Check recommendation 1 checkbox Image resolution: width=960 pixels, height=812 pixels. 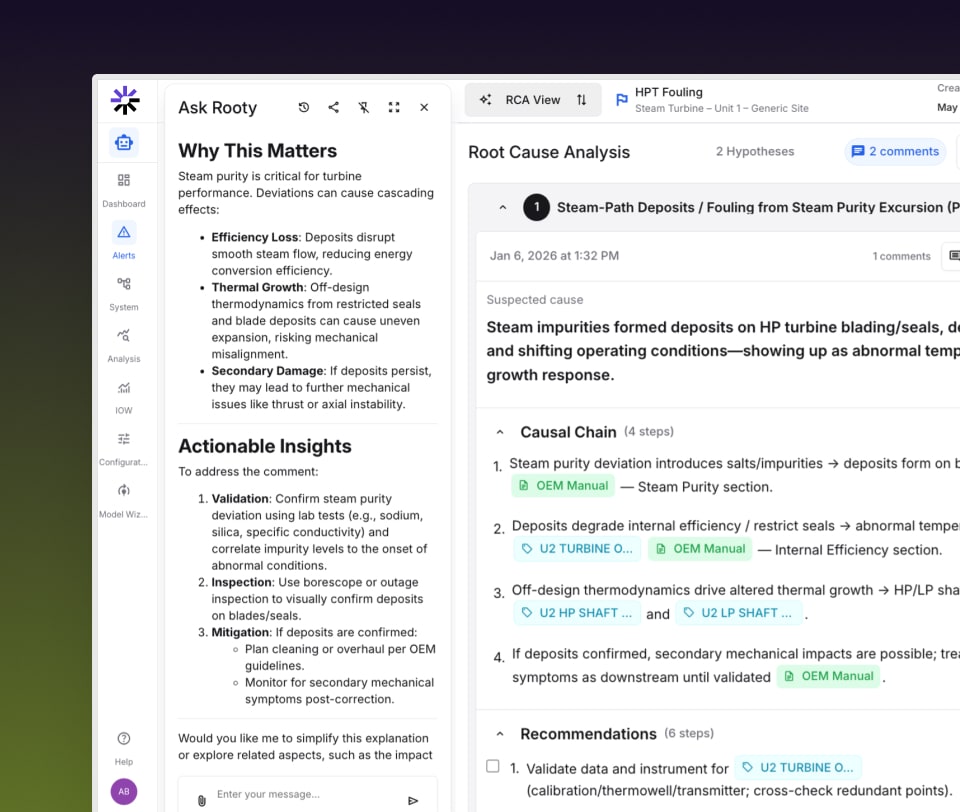pos(493,766)
